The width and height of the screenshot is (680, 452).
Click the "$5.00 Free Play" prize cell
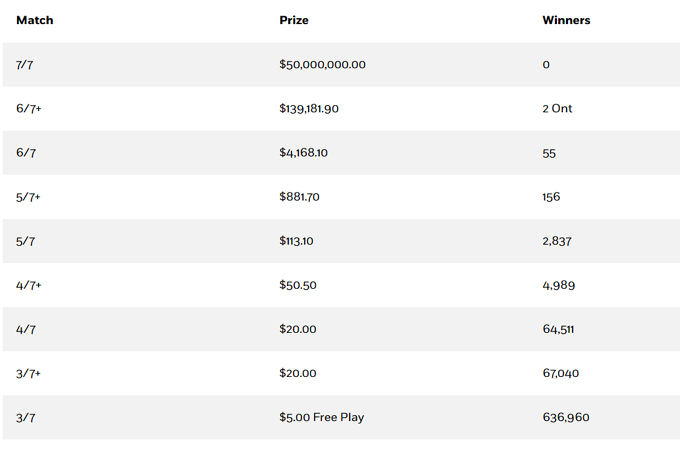[x=322, y=417]
